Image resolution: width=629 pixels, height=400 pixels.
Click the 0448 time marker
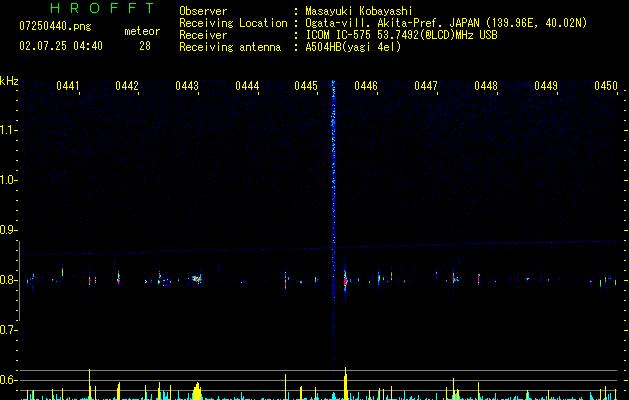tap(486, 86)
